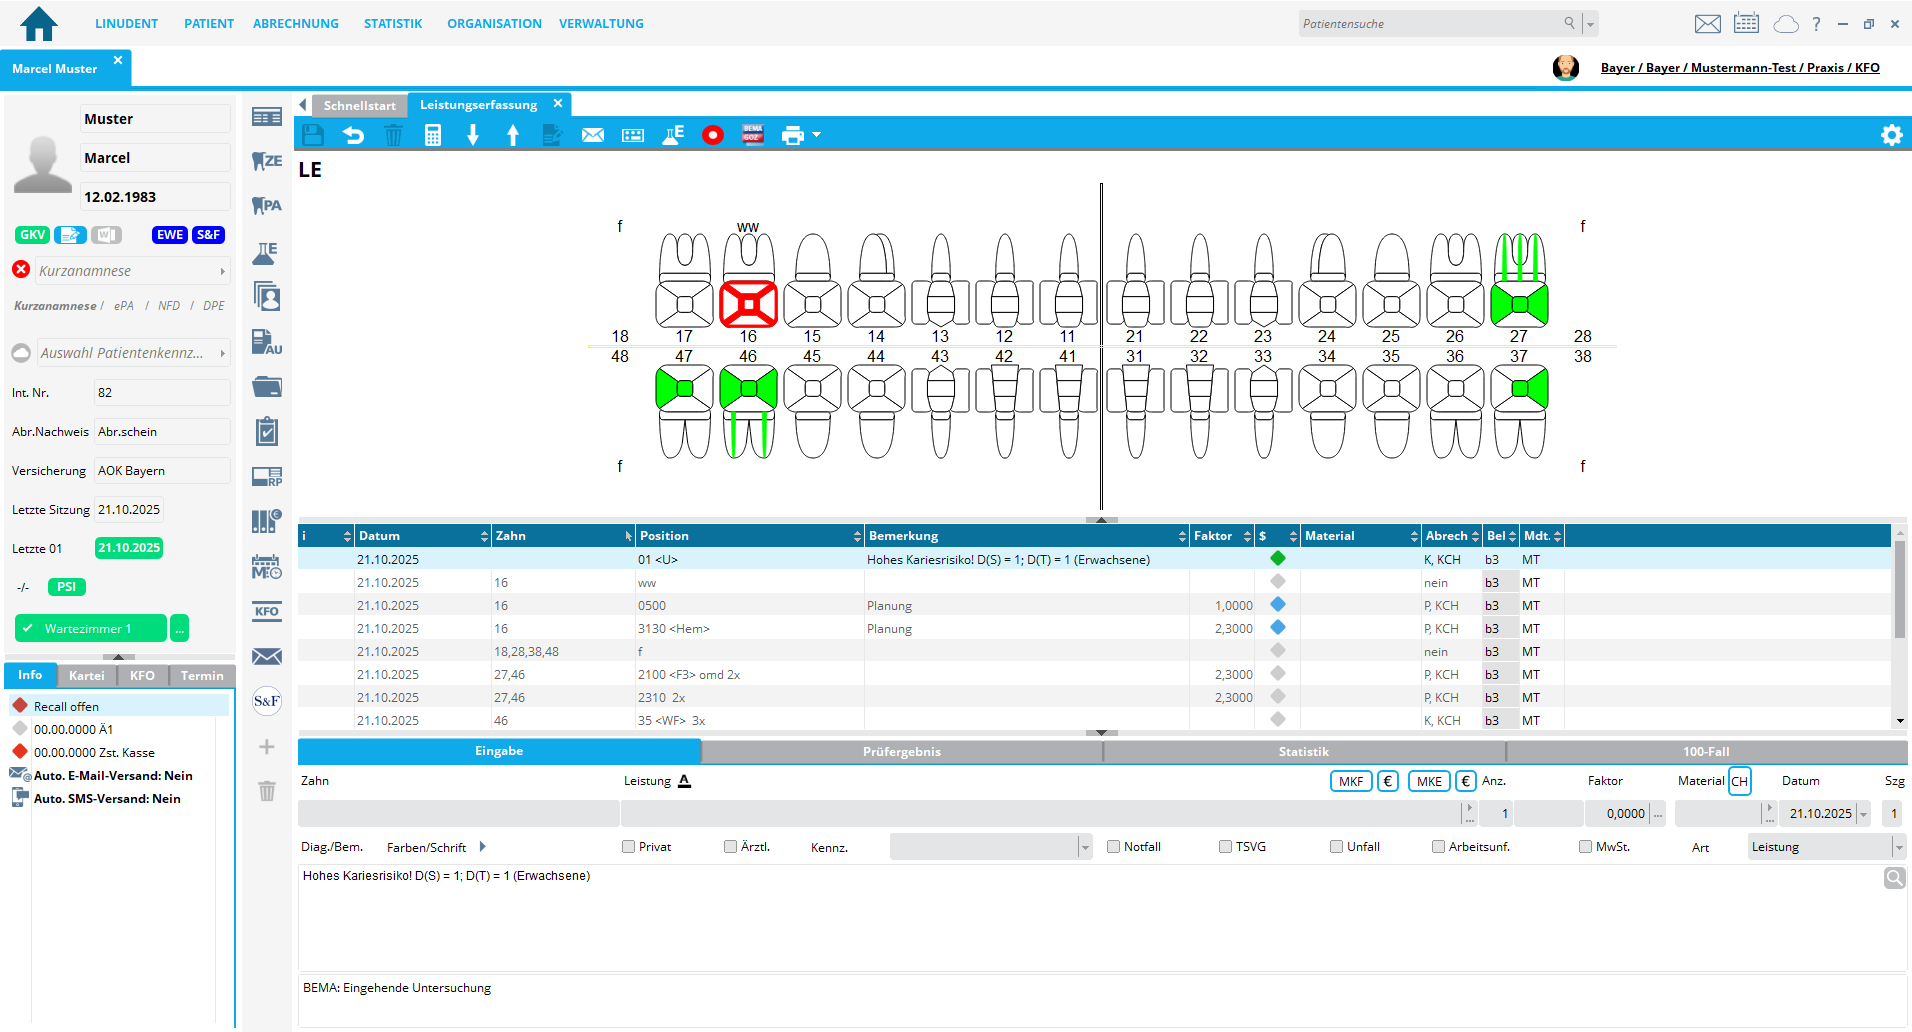Switch to the Prüfergebnis tab
The image size is (1912, 1032).
pos(901,752)
